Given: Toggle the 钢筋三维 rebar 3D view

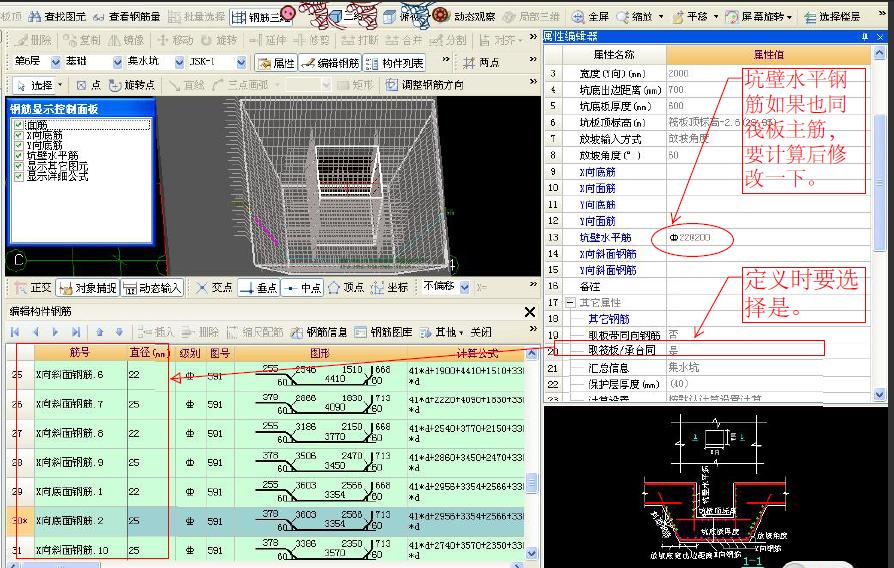Looking at the screenshot, I should coord(261,17).
